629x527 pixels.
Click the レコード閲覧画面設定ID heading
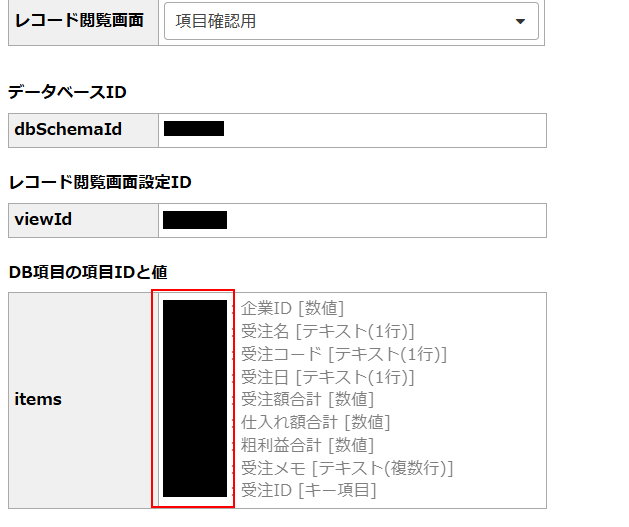click(x=100, y=182)
